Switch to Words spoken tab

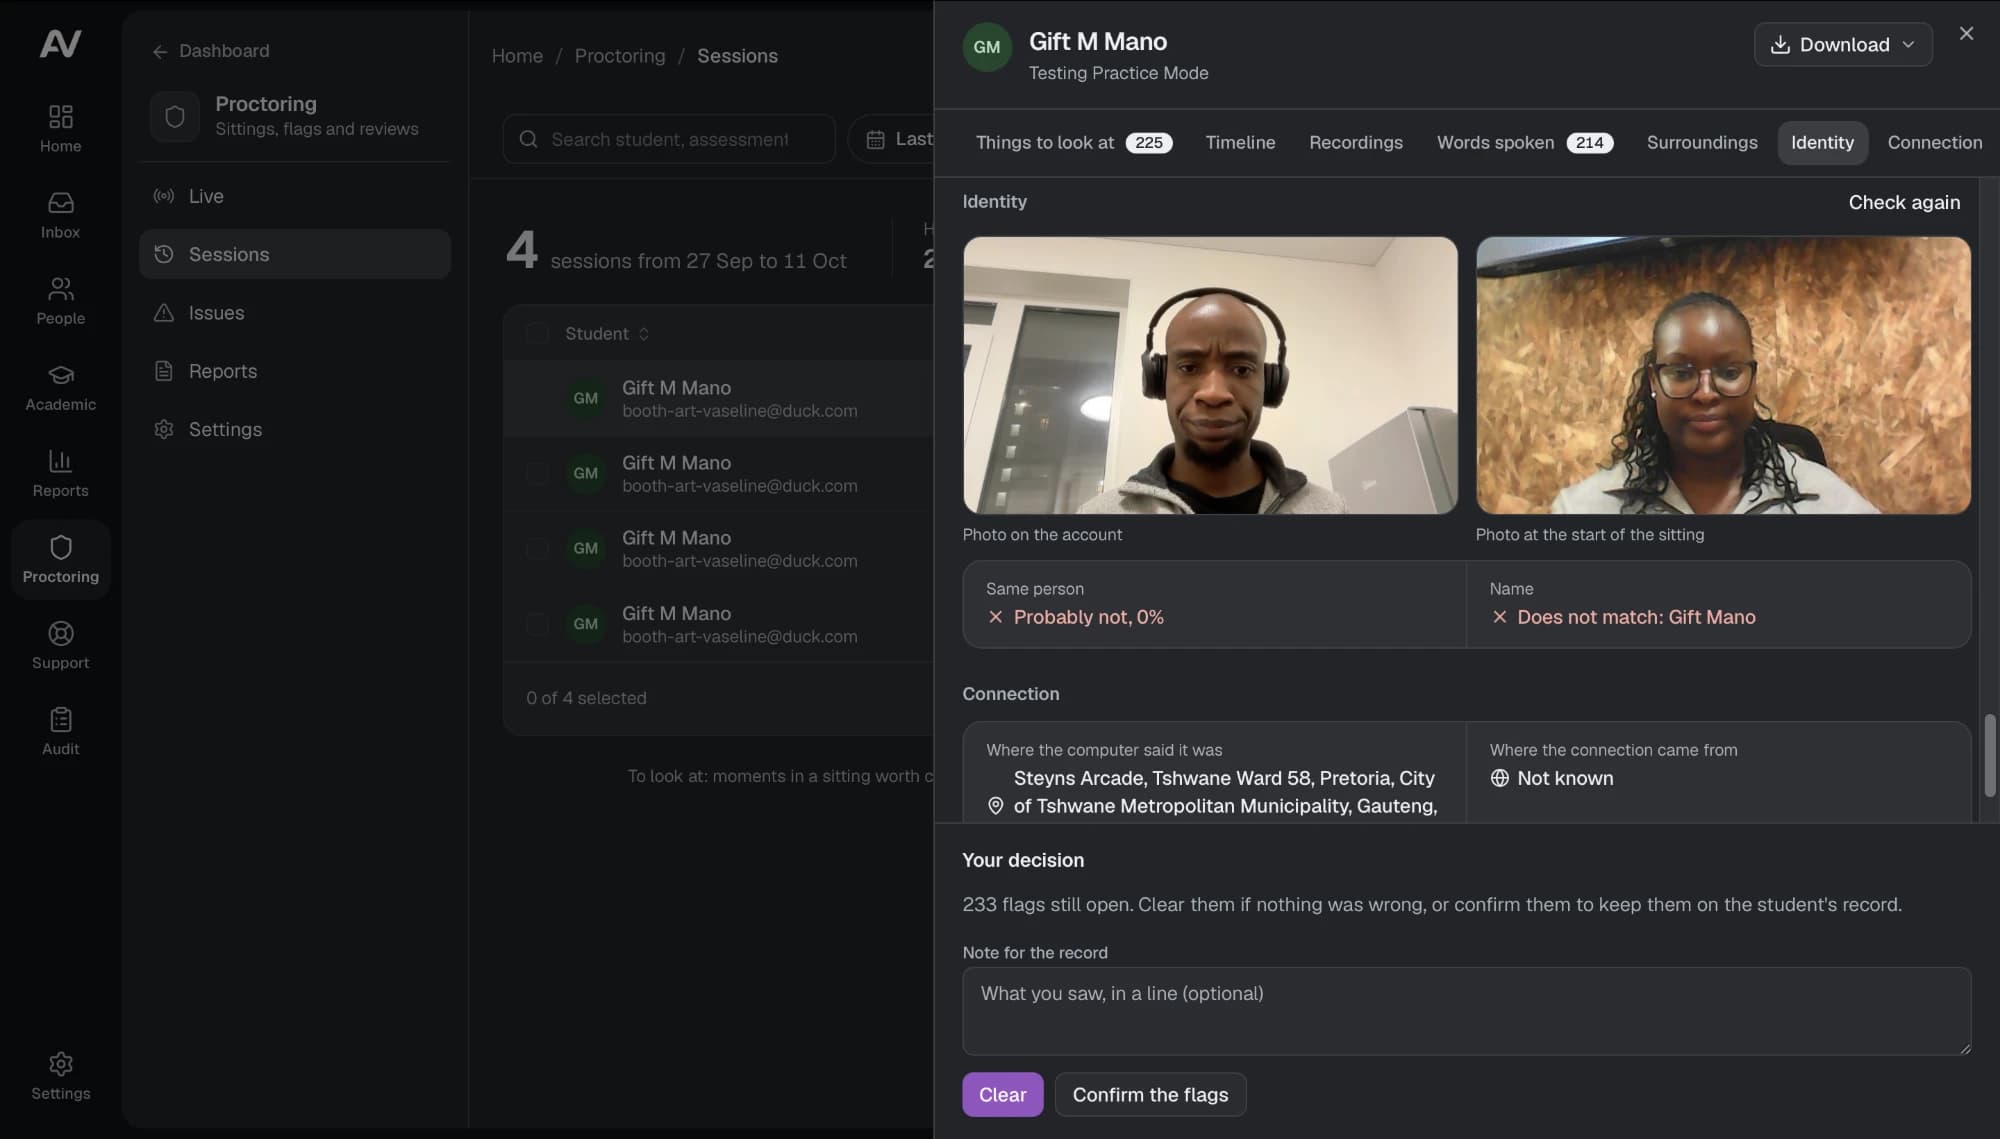pyautogui.click(x=1524, y=143)
